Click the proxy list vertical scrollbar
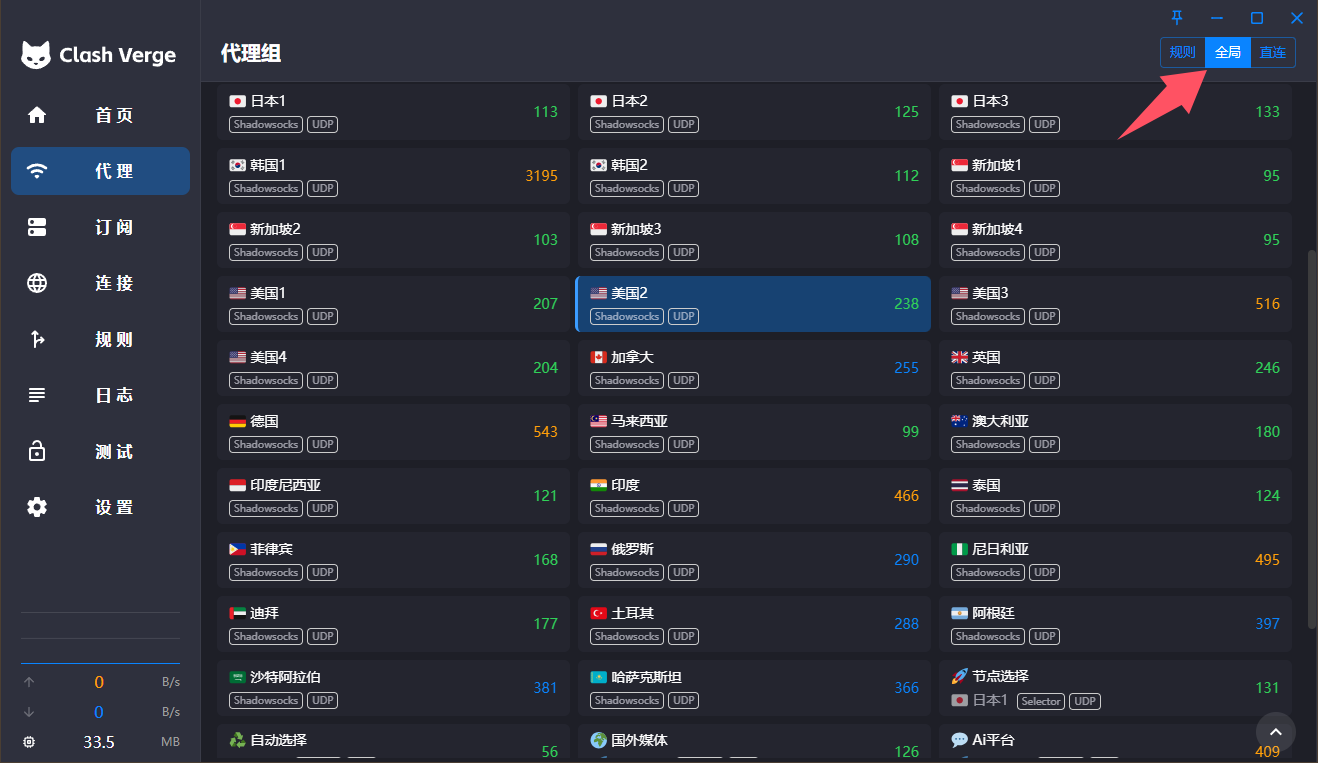The image size is (1318, 763). (1312, 438)
